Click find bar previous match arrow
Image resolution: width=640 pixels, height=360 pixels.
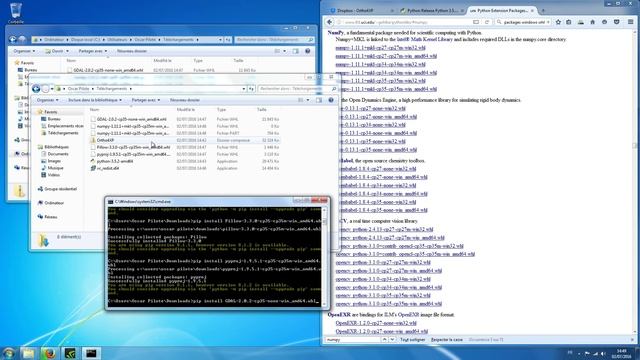click(x=384, y=340)
